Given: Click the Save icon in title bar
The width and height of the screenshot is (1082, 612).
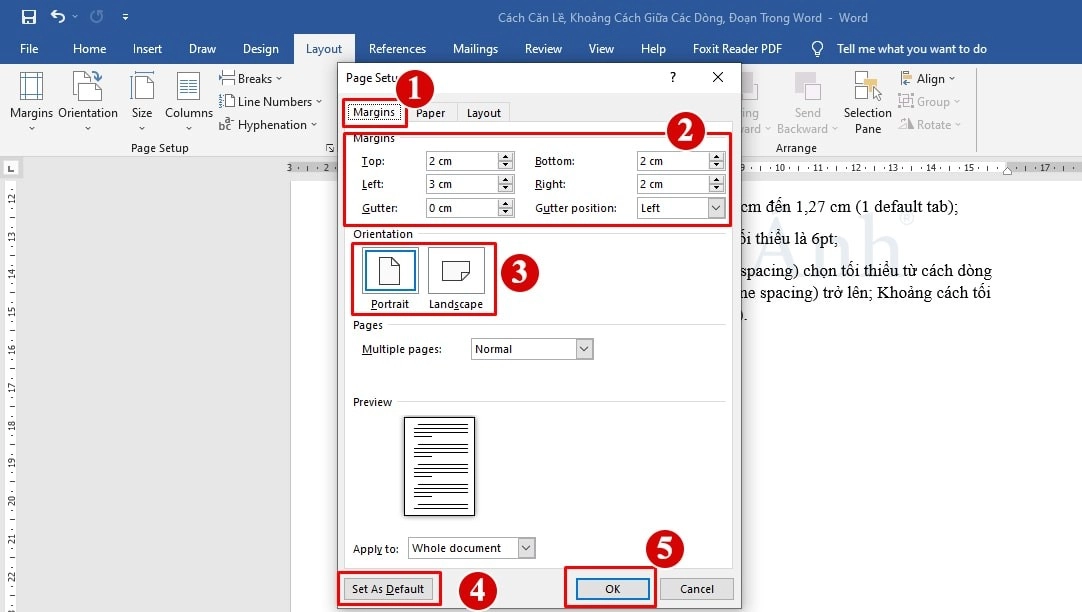Looking at the screenshot, I should click(28, 17).
